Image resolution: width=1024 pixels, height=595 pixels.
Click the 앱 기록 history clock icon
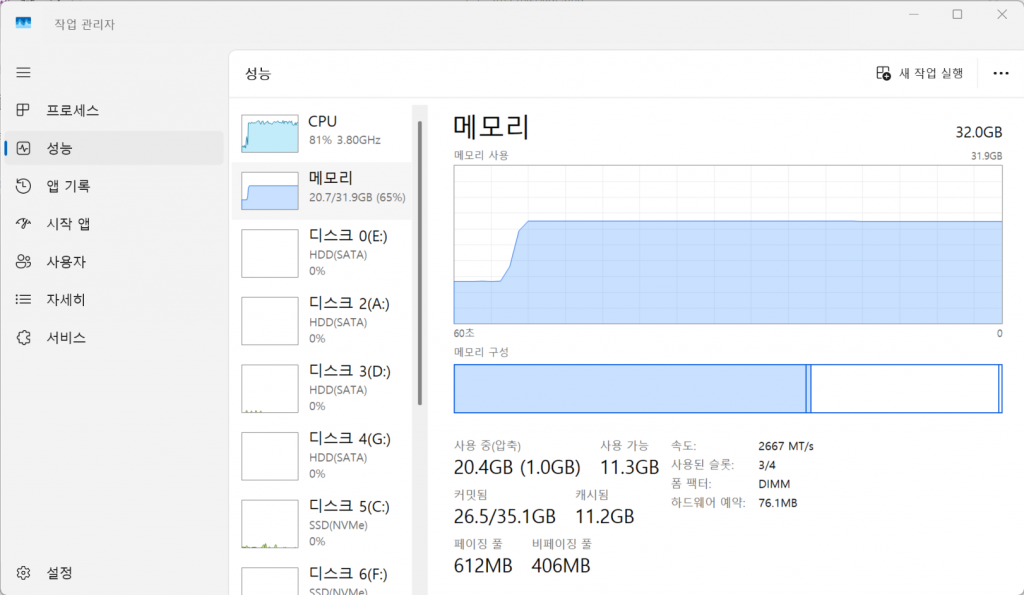pyautogui.click(x=24, y=186)
